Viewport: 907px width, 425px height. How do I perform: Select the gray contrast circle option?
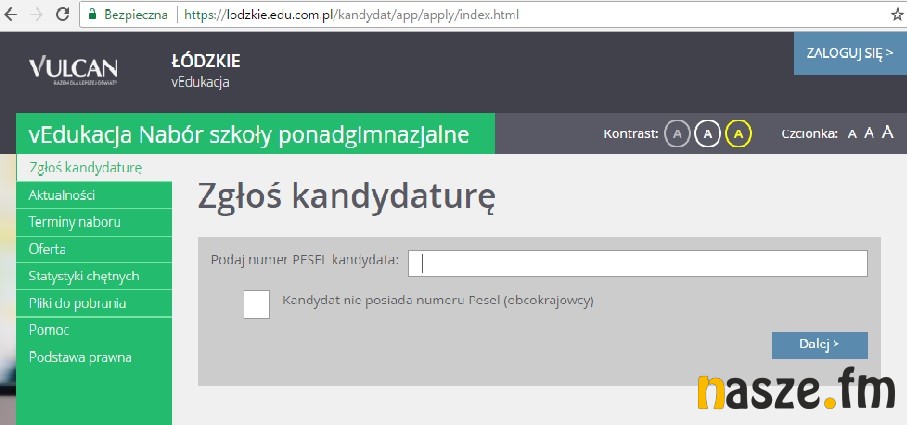(x=677, y=133)
